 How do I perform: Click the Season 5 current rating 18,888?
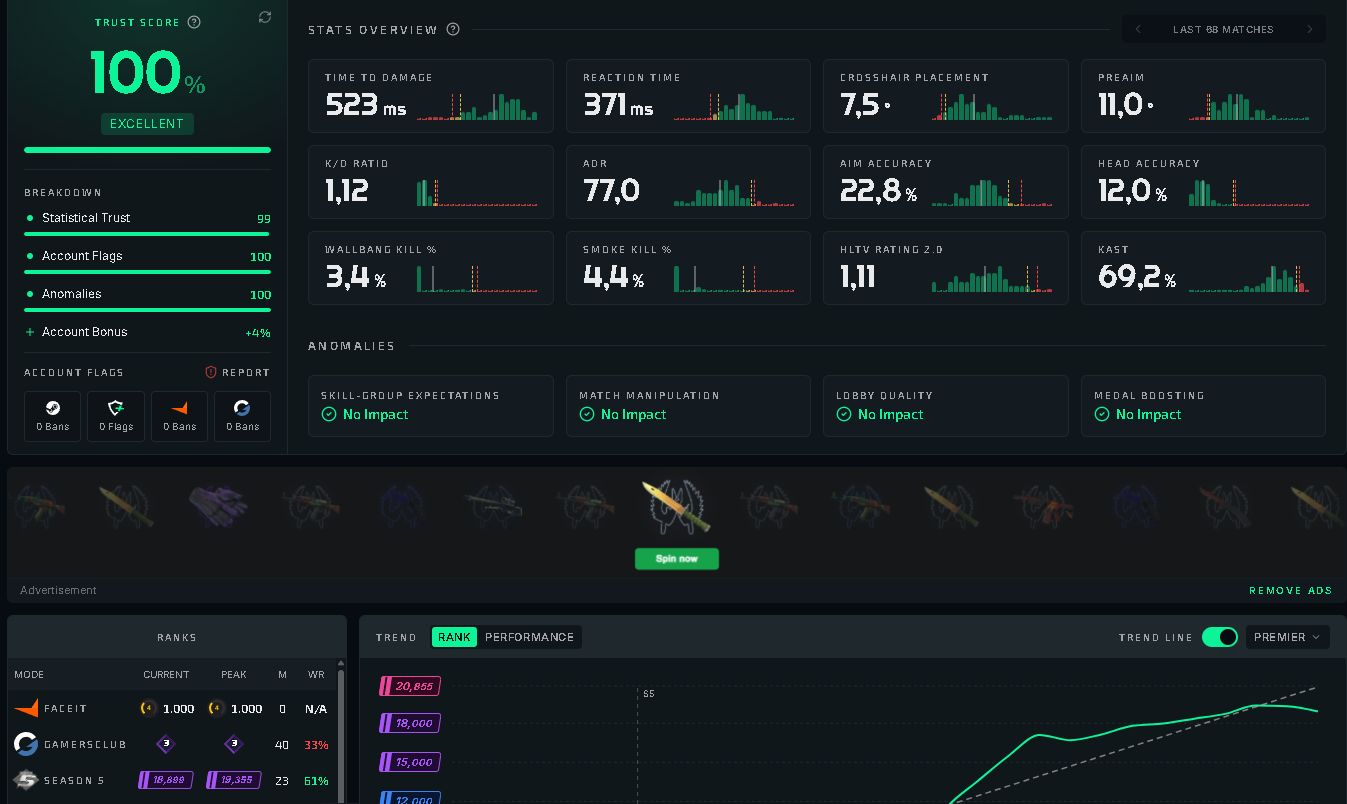(x=165, y=780)
